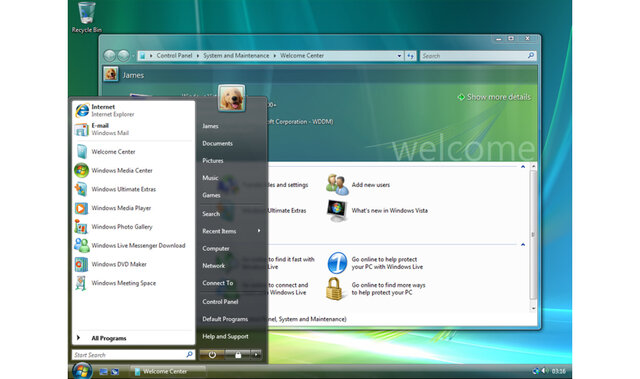This screenshot has width=640, height=379.
Task: Start Windows Media Player
Action: tap(133, 208)
